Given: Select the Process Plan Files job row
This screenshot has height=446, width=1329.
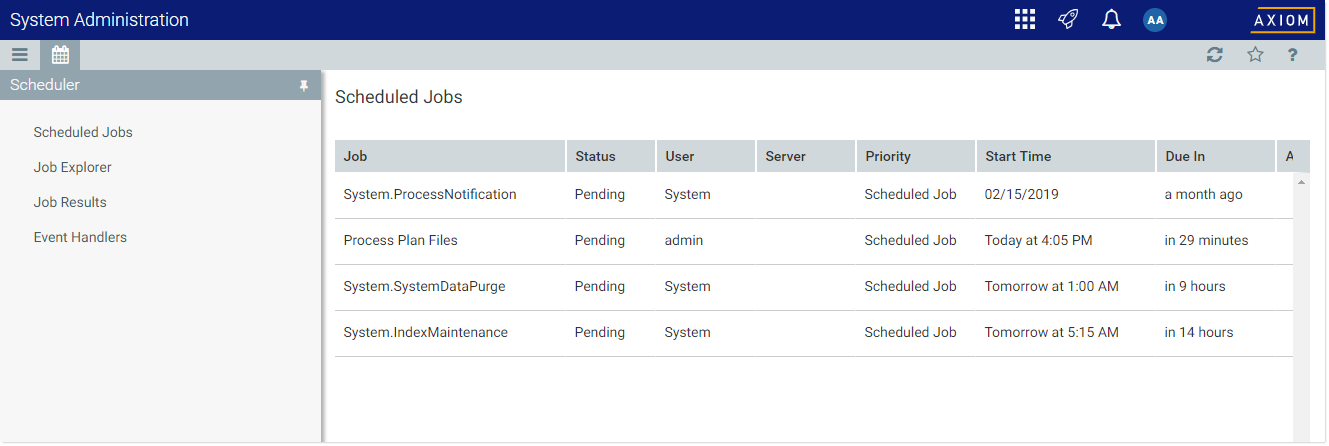Looking at the screenshot, I should (400, 241).
